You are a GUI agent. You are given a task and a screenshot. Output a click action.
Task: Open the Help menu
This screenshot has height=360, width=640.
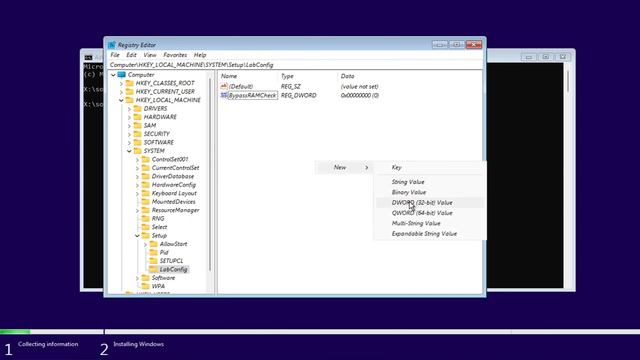[x=200, y=55]
